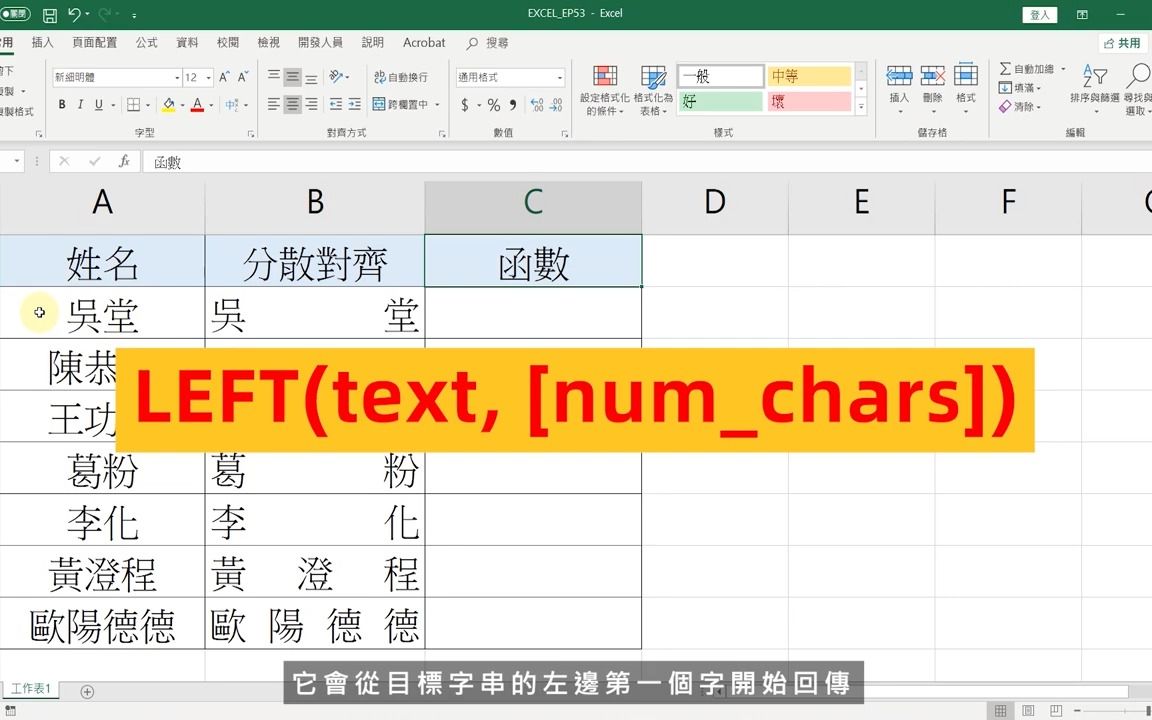The height and width of the screenshot is (720, 1152).
Task: Switch to the 插入 ribbon tab
Action: (x=41, y=42)
